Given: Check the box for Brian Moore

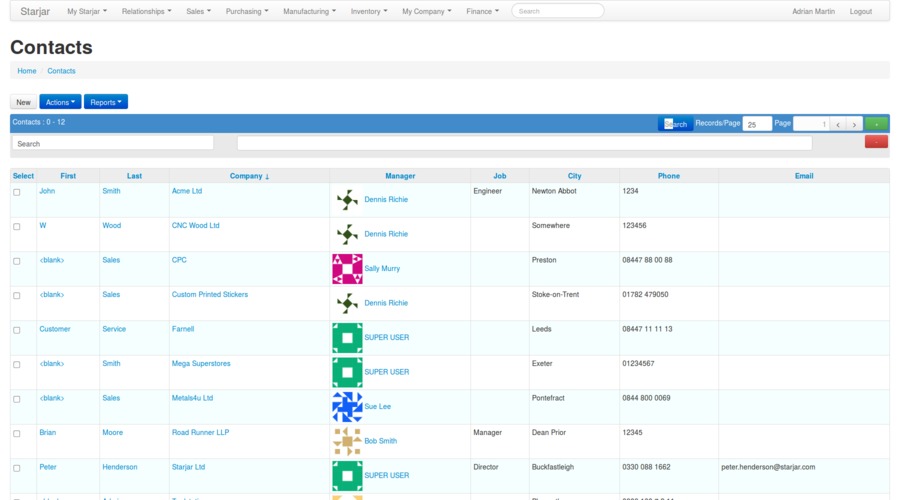Looking at the screenshot, I should [x=16, y=434].
